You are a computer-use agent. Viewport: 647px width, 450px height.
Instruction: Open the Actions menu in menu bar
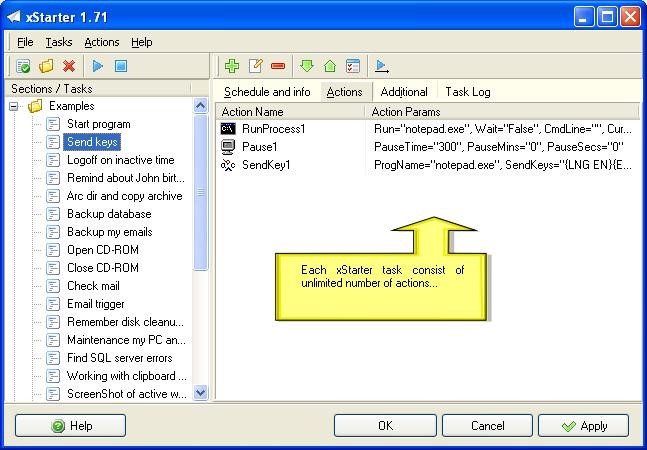(x=102, y=42)
